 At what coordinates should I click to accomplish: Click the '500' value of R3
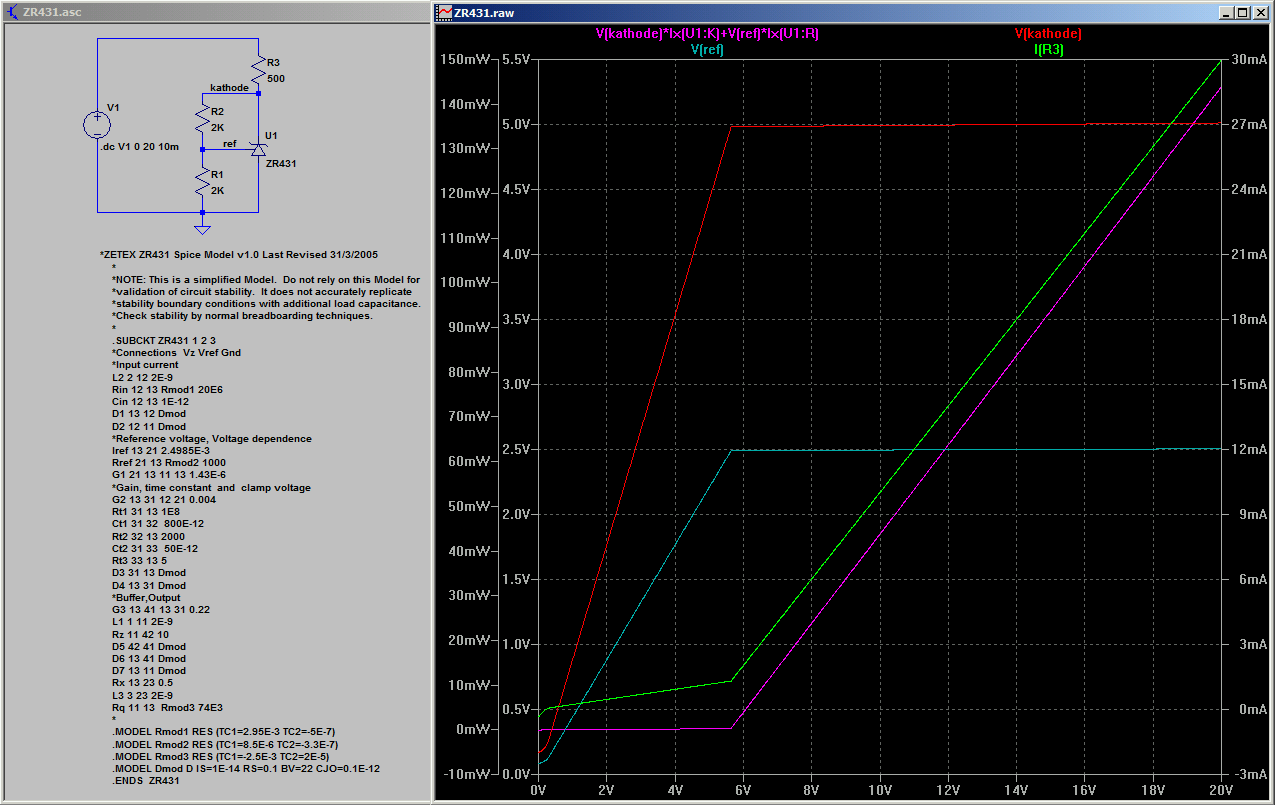276,78
